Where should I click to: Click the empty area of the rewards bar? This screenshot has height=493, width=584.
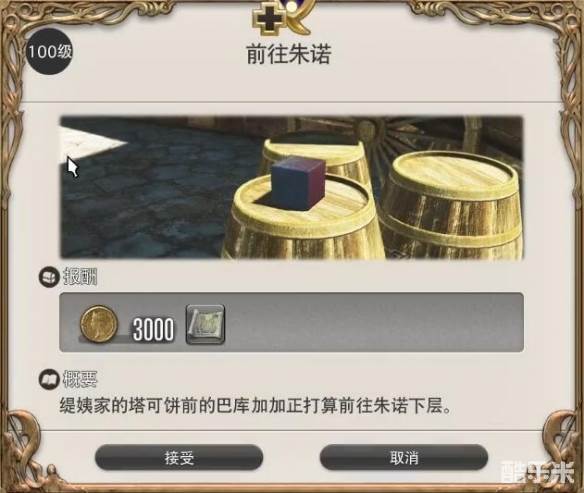pos(372,322)
